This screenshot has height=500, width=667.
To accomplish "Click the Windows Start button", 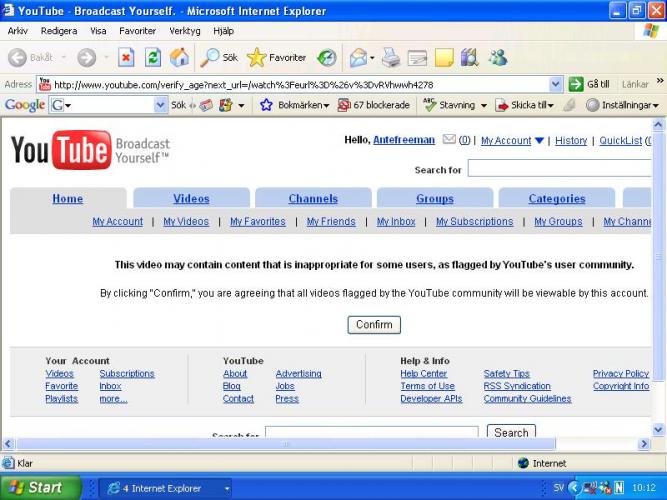I will (x=36, y=488).
